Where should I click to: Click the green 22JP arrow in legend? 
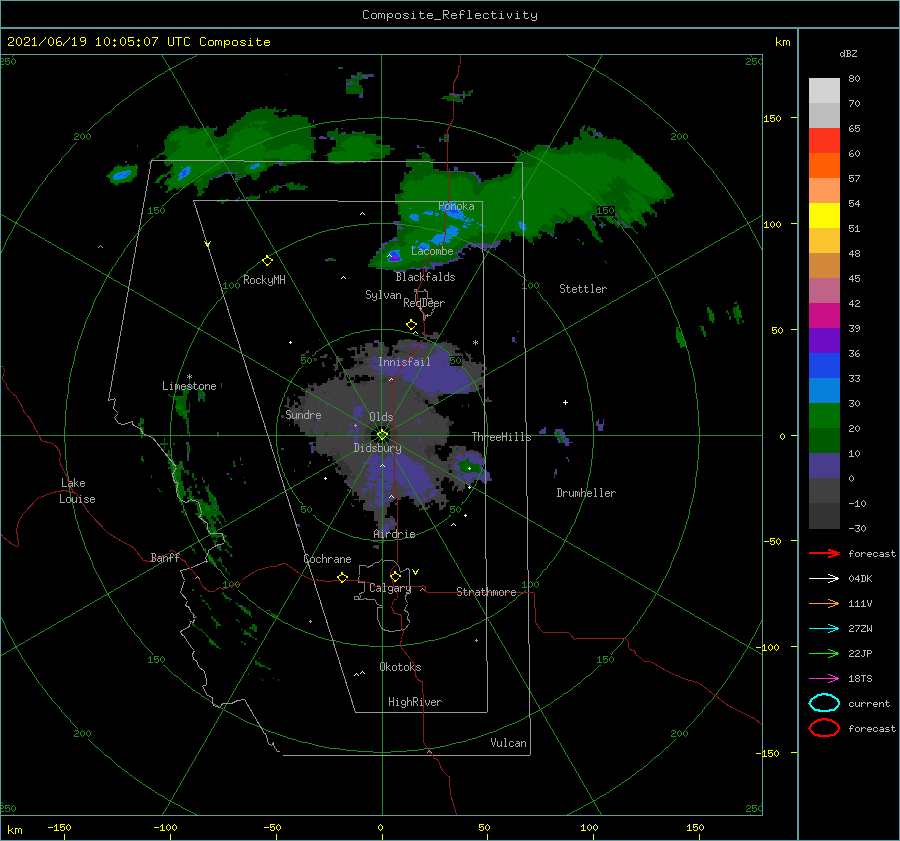click(824, 653)
